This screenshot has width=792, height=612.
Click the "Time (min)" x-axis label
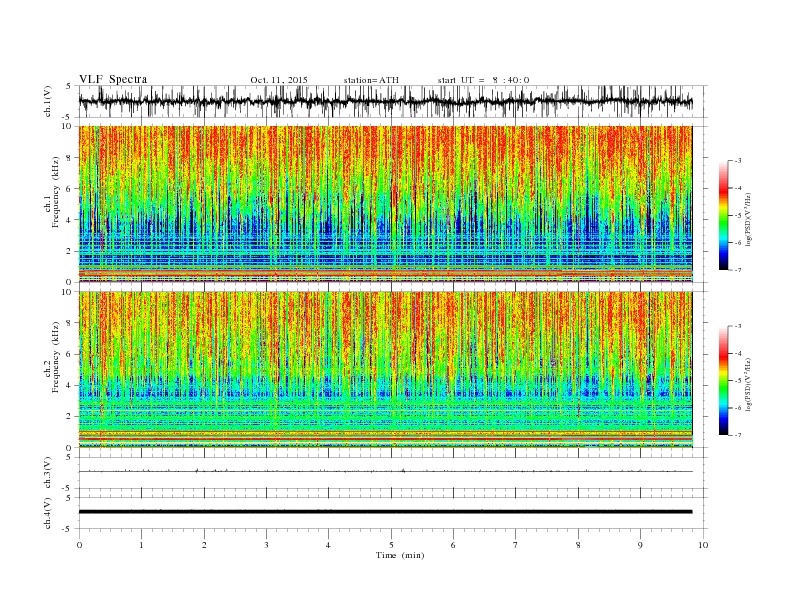tap(400, 555)
